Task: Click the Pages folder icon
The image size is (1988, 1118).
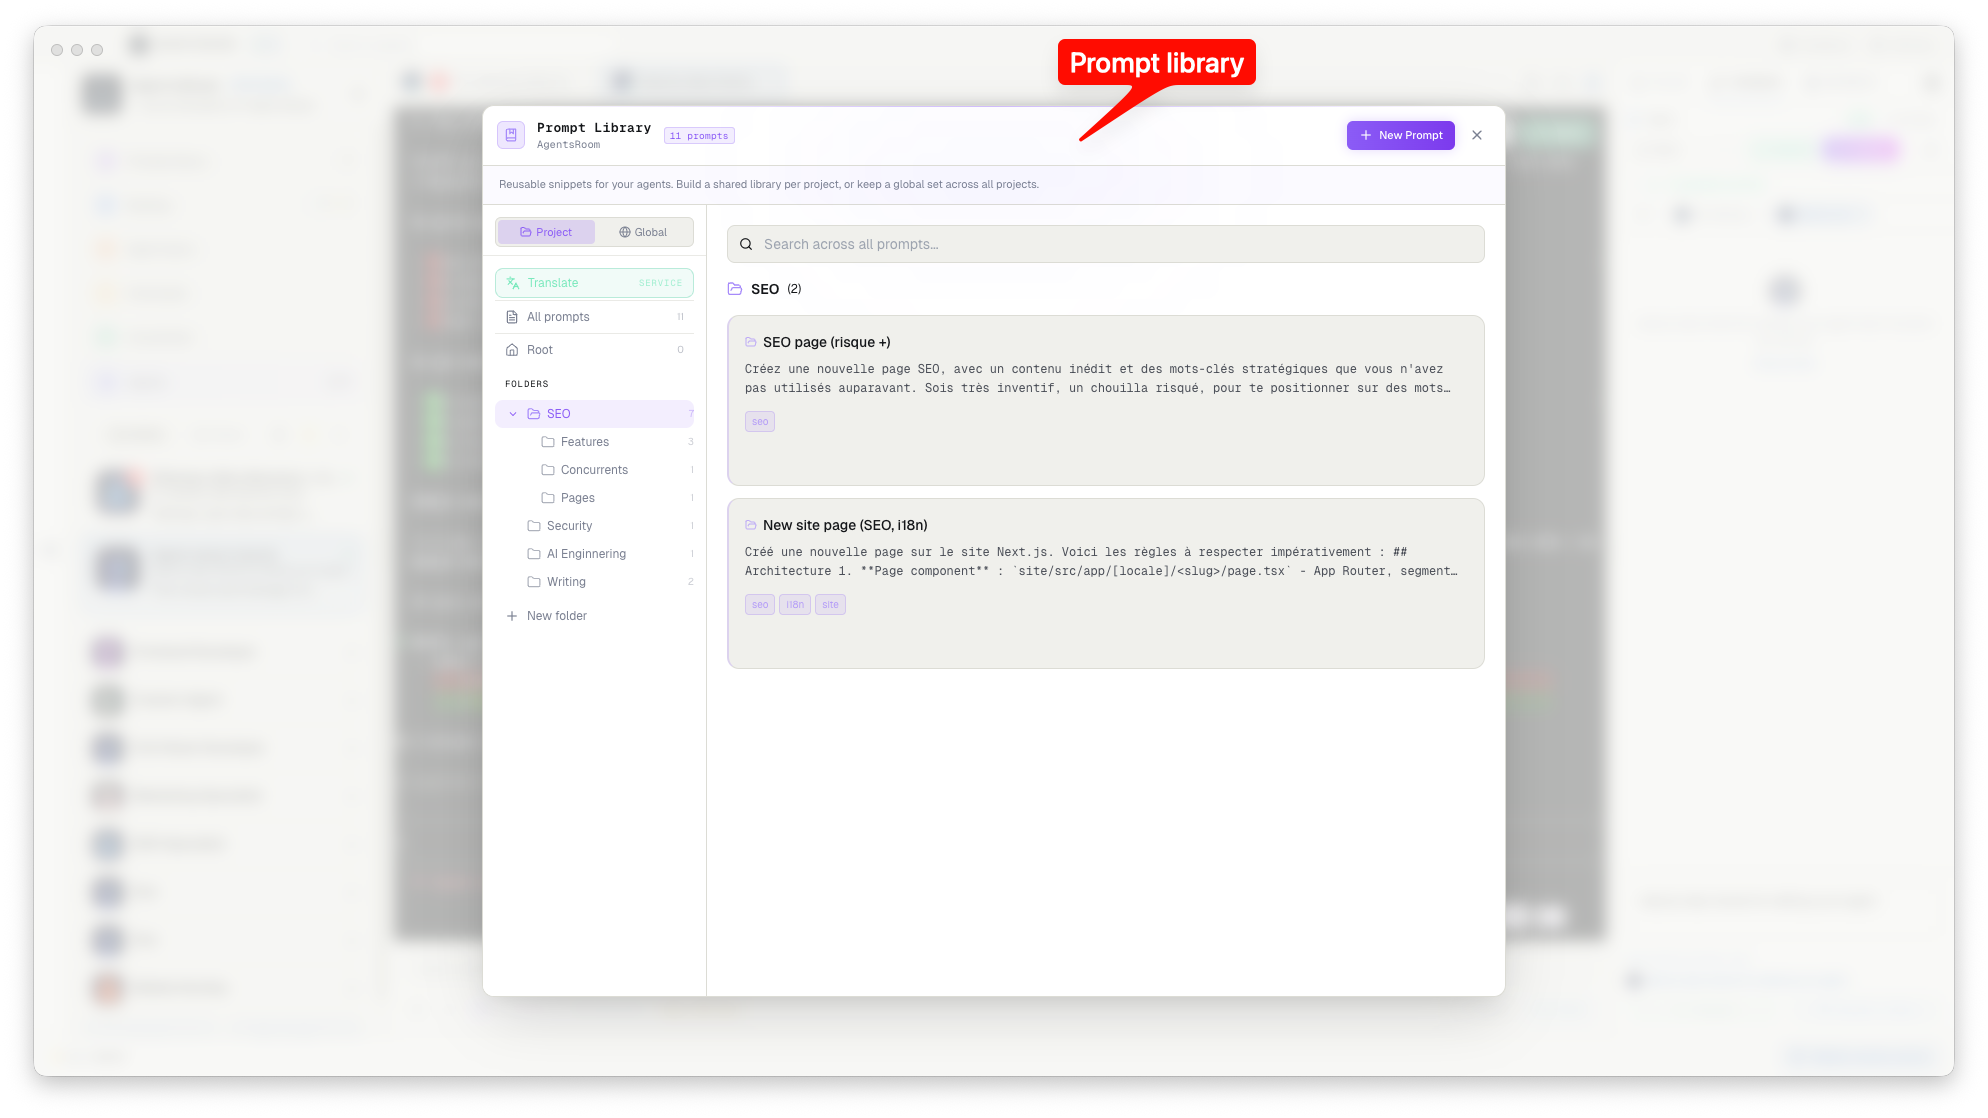Action: tap(548, 498)
